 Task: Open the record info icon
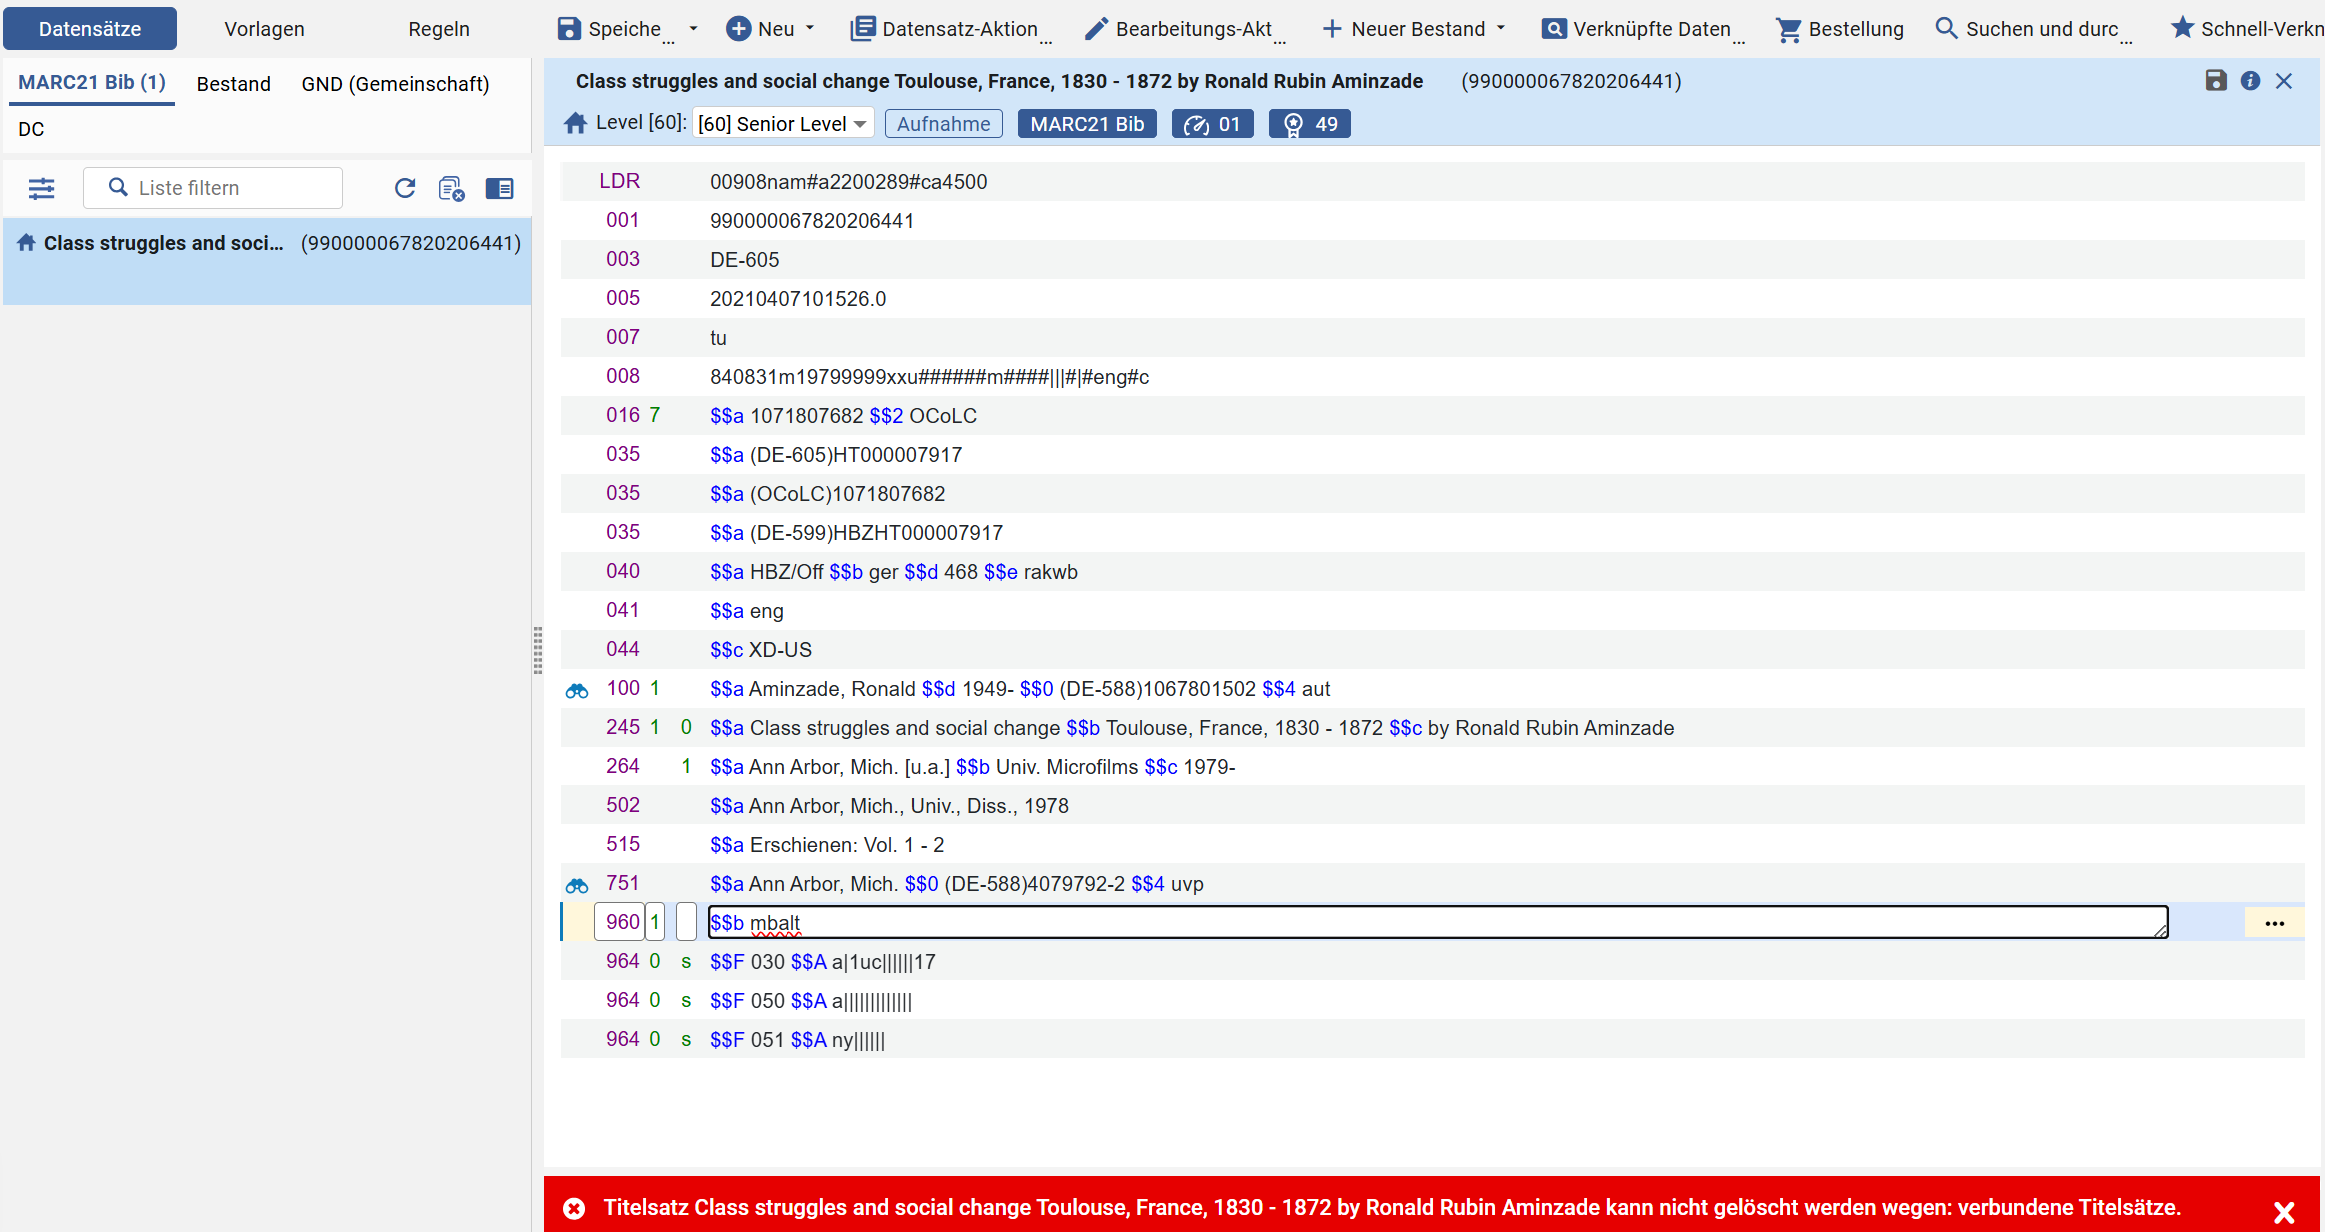[x=2250, y=81]
